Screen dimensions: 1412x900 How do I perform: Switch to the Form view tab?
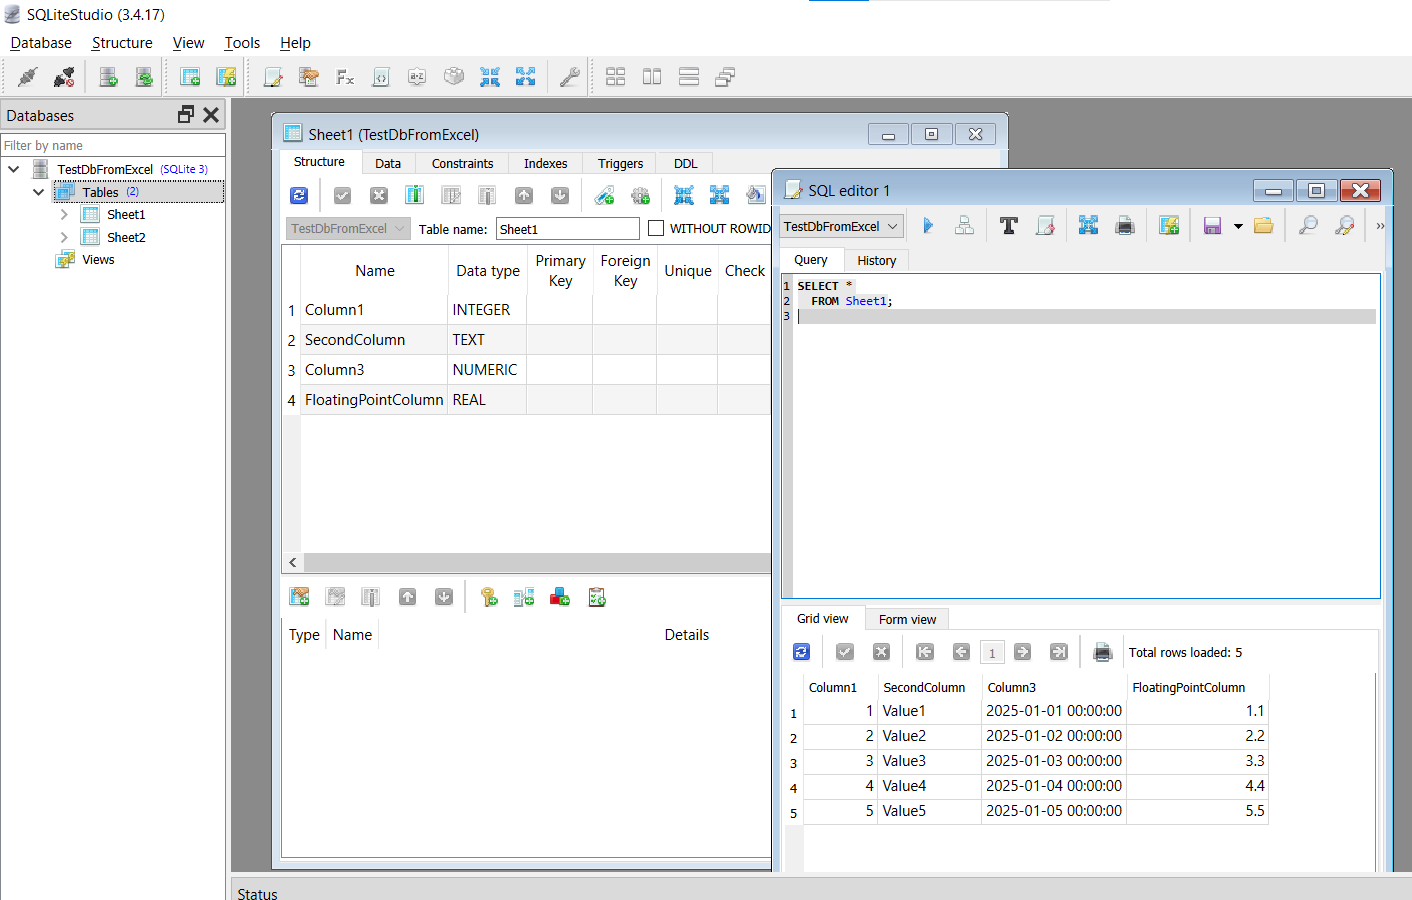click(x=907, y=619)
